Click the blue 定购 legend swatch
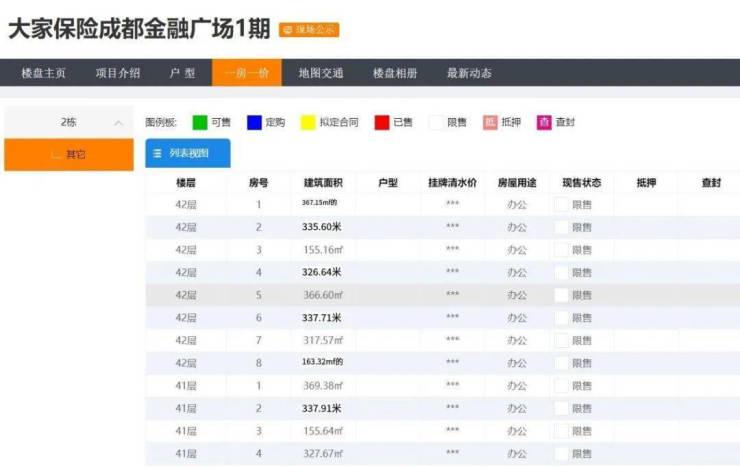The height and width of the screenshot is (467, 740). pos(254,123)
